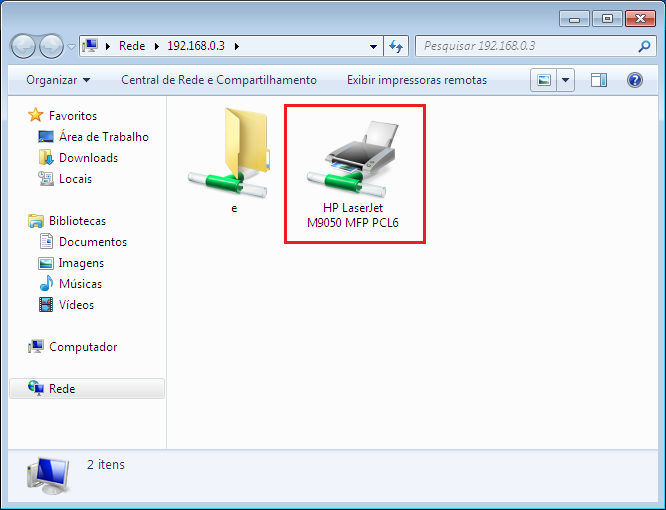
Task: Click the HP LaserJet M9050 MFP PCL6 label
Action: pyautogui.click(x=353, y=215)
